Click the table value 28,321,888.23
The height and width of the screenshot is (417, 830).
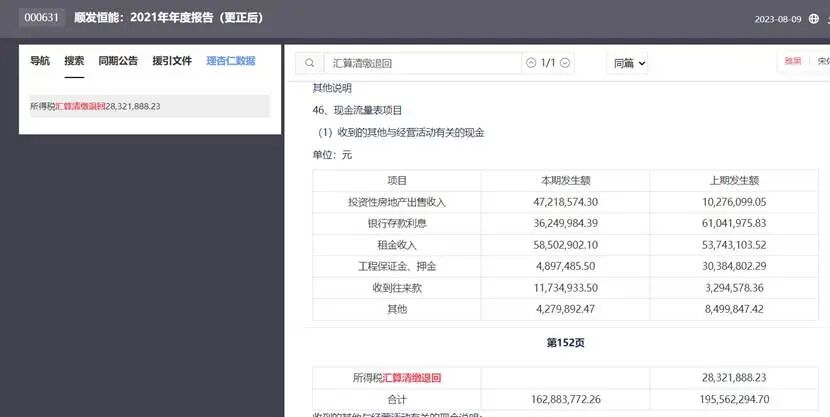[x=734, y=378]
